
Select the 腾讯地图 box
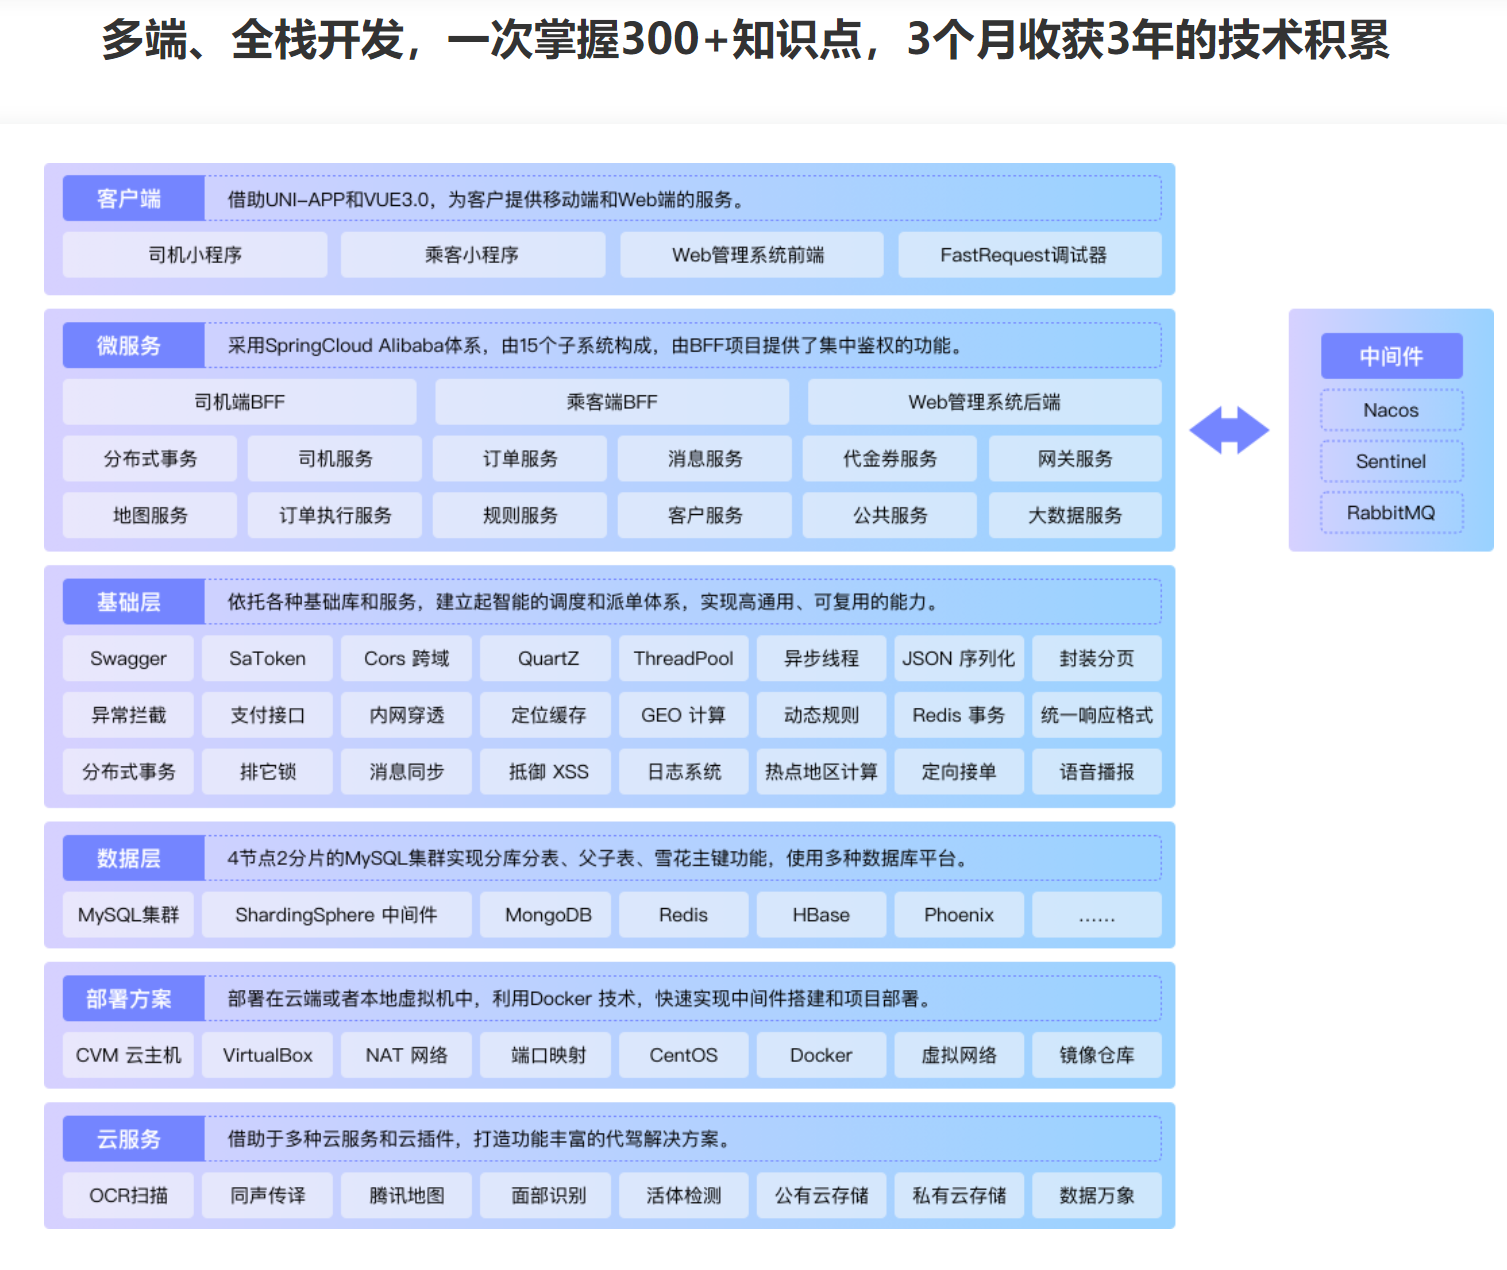click(x=406, y=1195)
